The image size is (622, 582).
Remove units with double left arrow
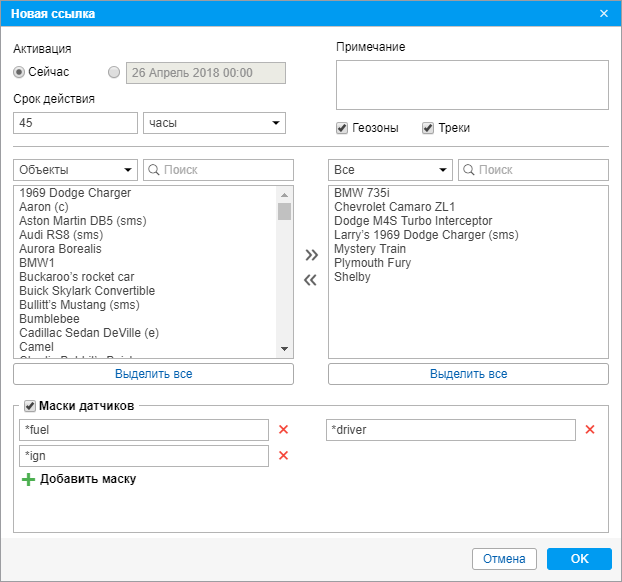click(311, 279)
